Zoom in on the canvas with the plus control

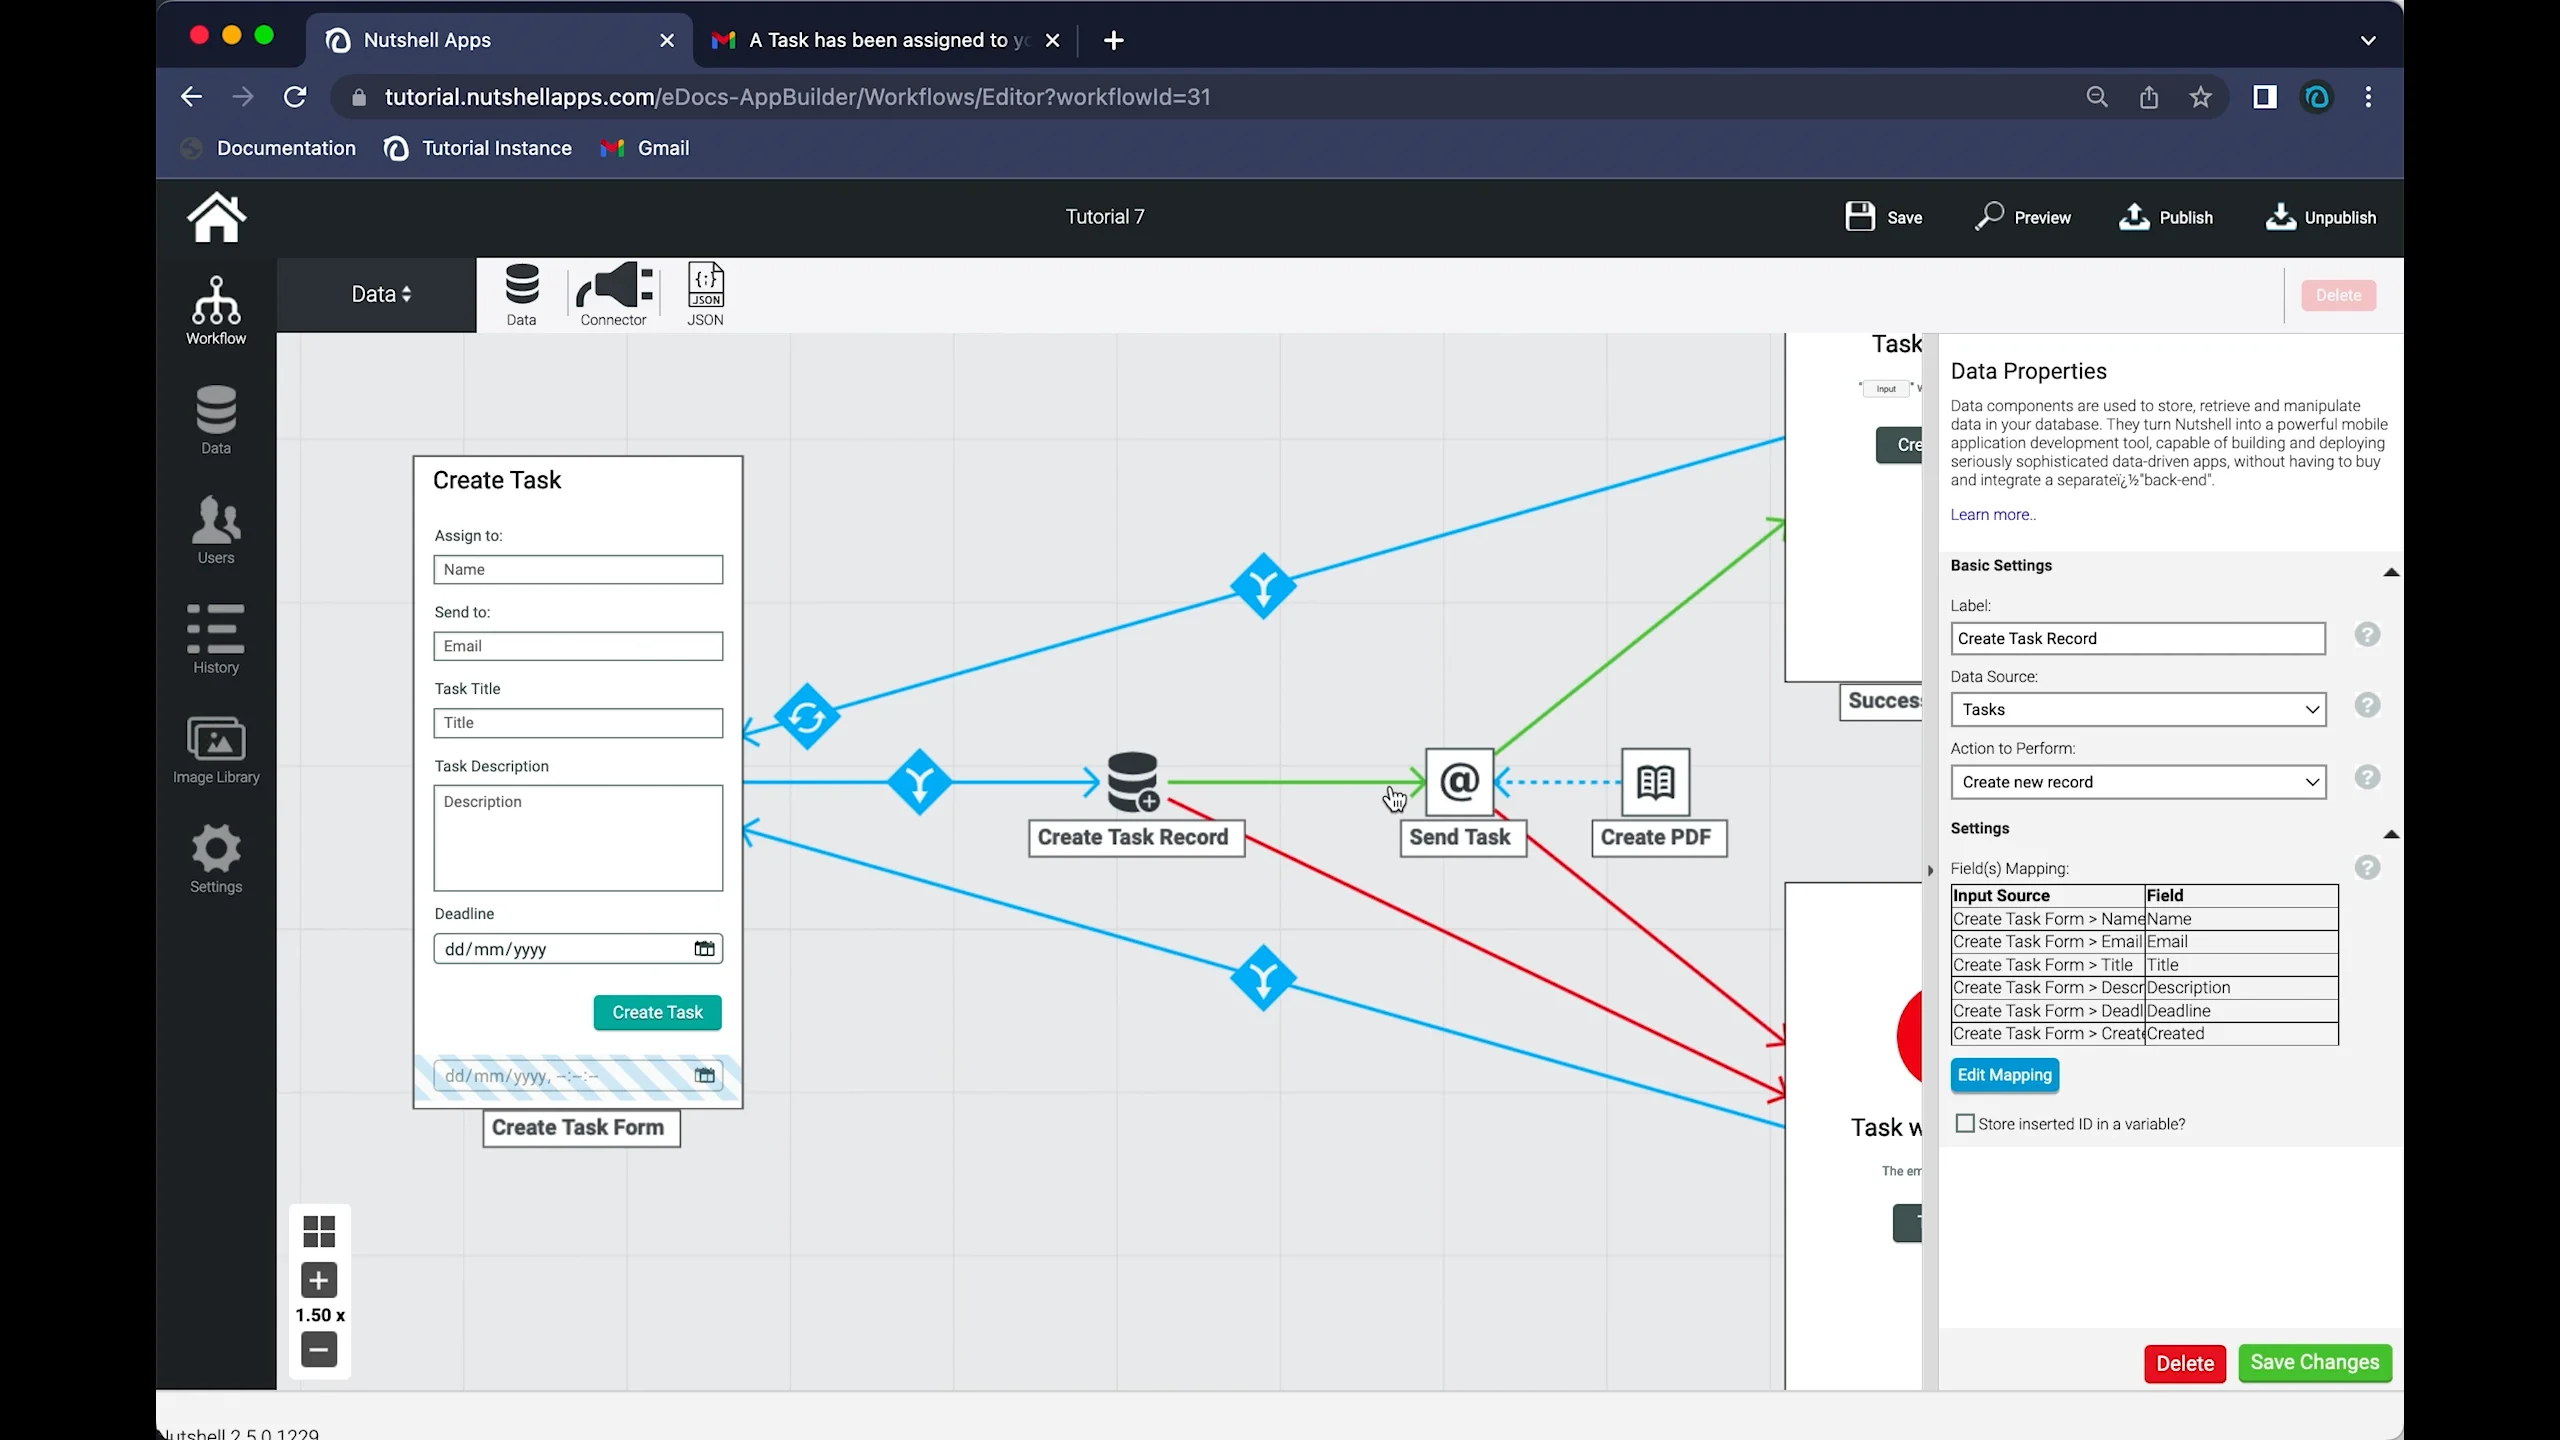coord(319,1280)
